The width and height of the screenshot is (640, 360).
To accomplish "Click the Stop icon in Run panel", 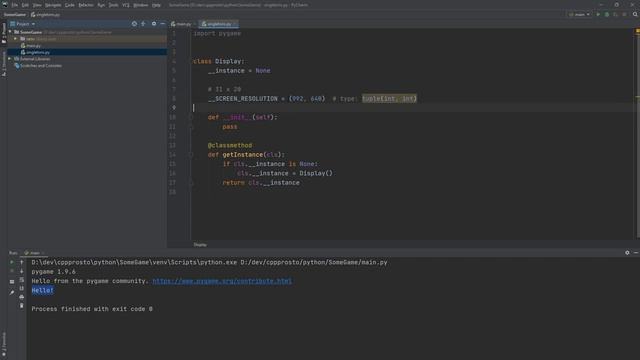I will [12, 271].
